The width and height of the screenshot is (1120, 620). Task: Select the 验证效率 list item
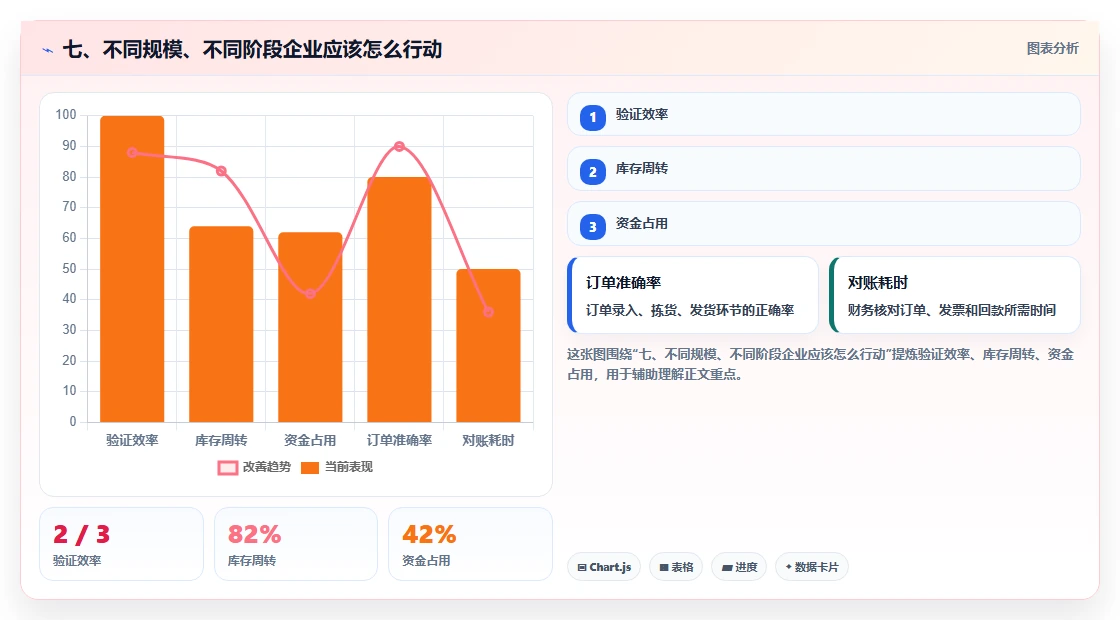point(824,114)
